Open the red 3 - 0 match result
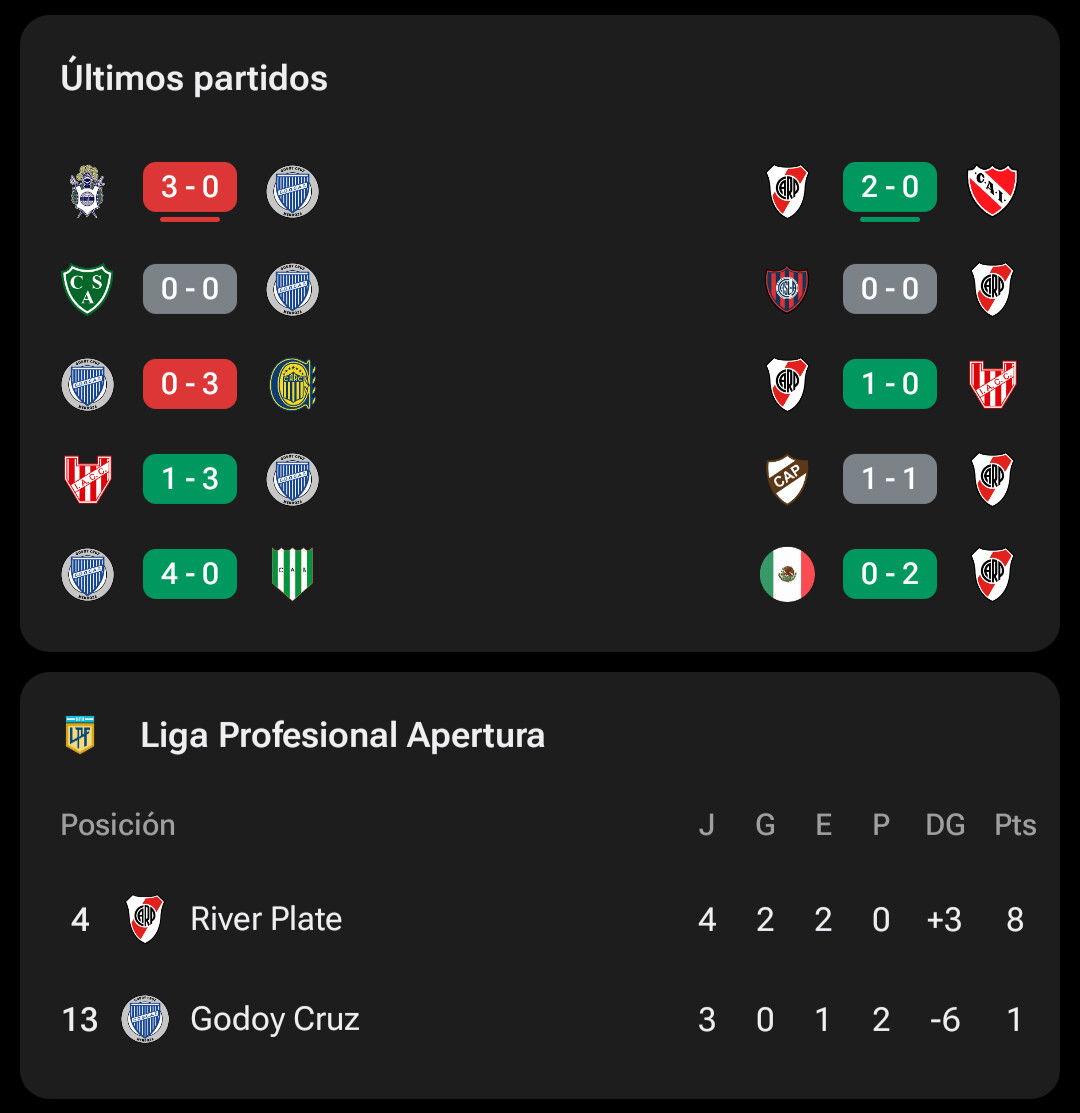This screenshot has width=1080, height=1113. tap(189, 187)
